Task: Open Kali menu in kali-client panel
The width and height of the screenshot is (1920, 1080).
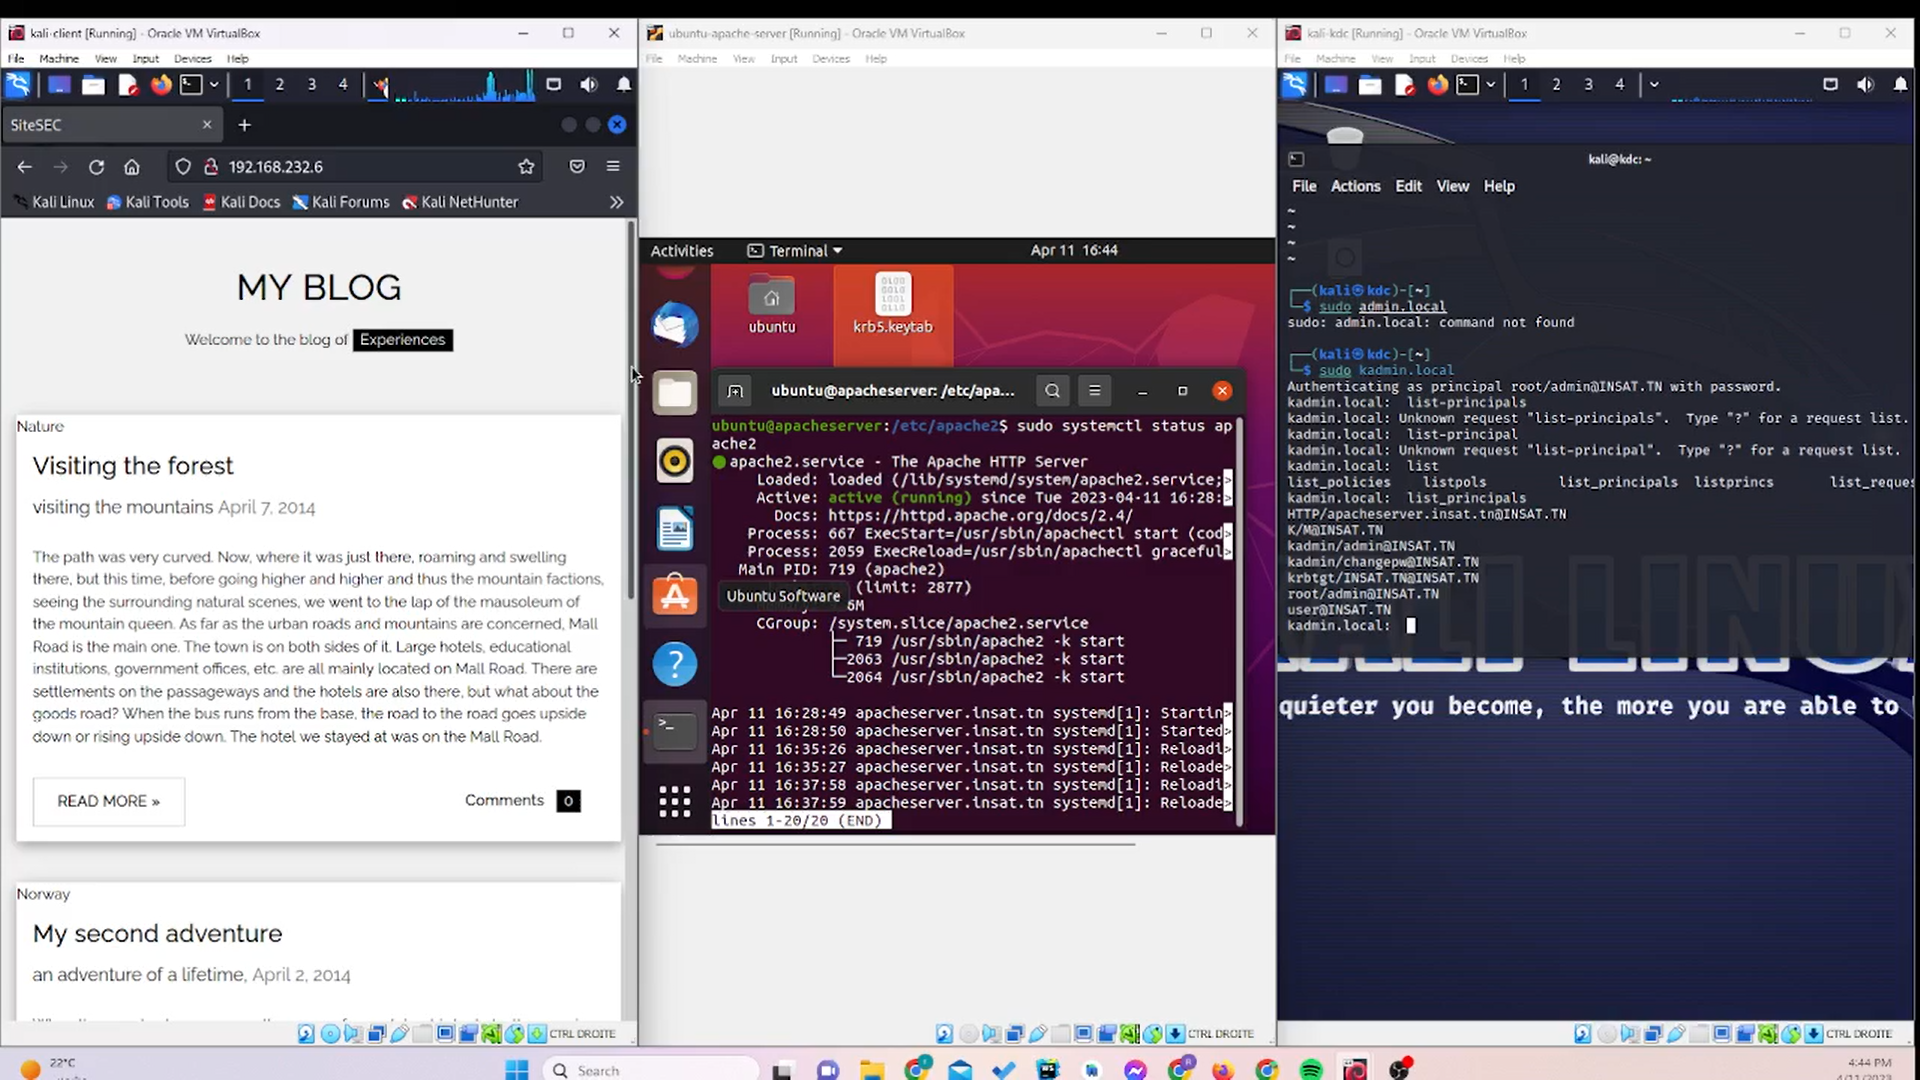Action: 18,85
